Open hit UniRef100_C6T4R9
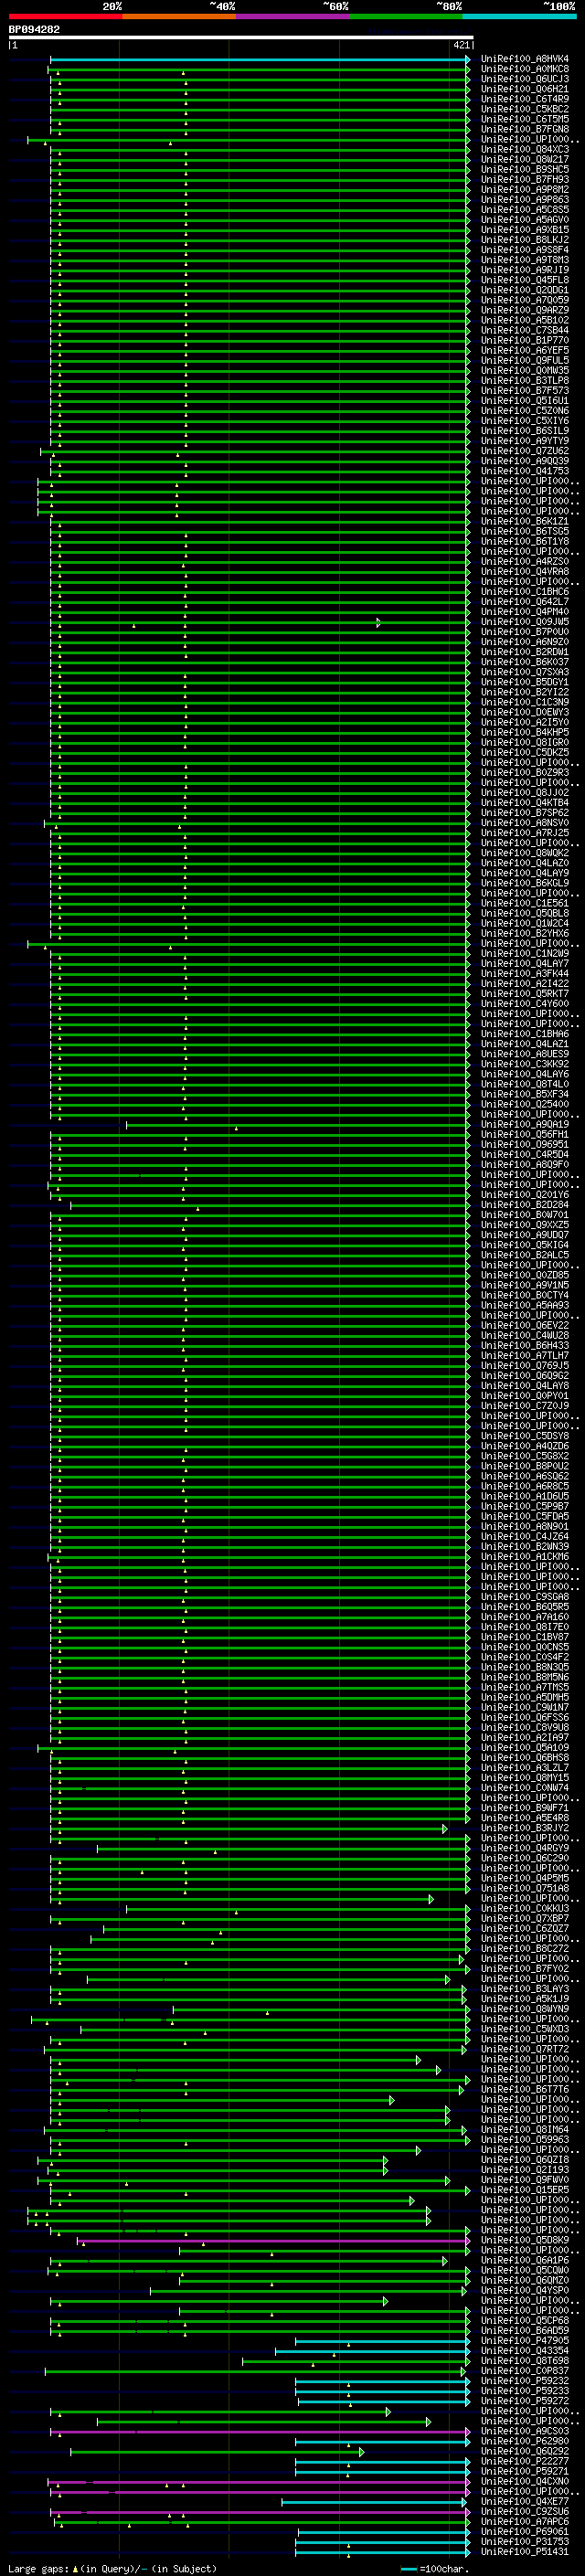The height and width of the screenshot is (2576, 585). (x=525, y=99)
